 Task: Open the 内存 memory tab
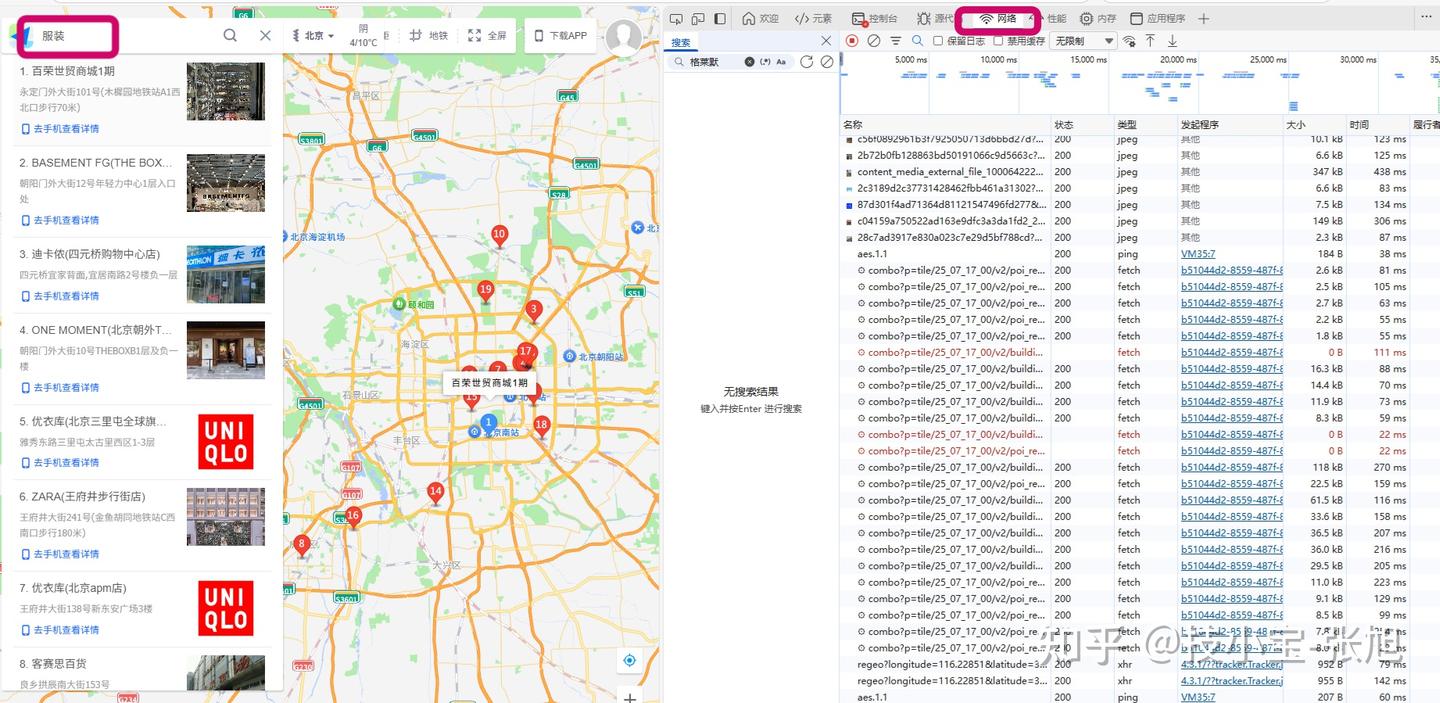(x=1097, y=19)
